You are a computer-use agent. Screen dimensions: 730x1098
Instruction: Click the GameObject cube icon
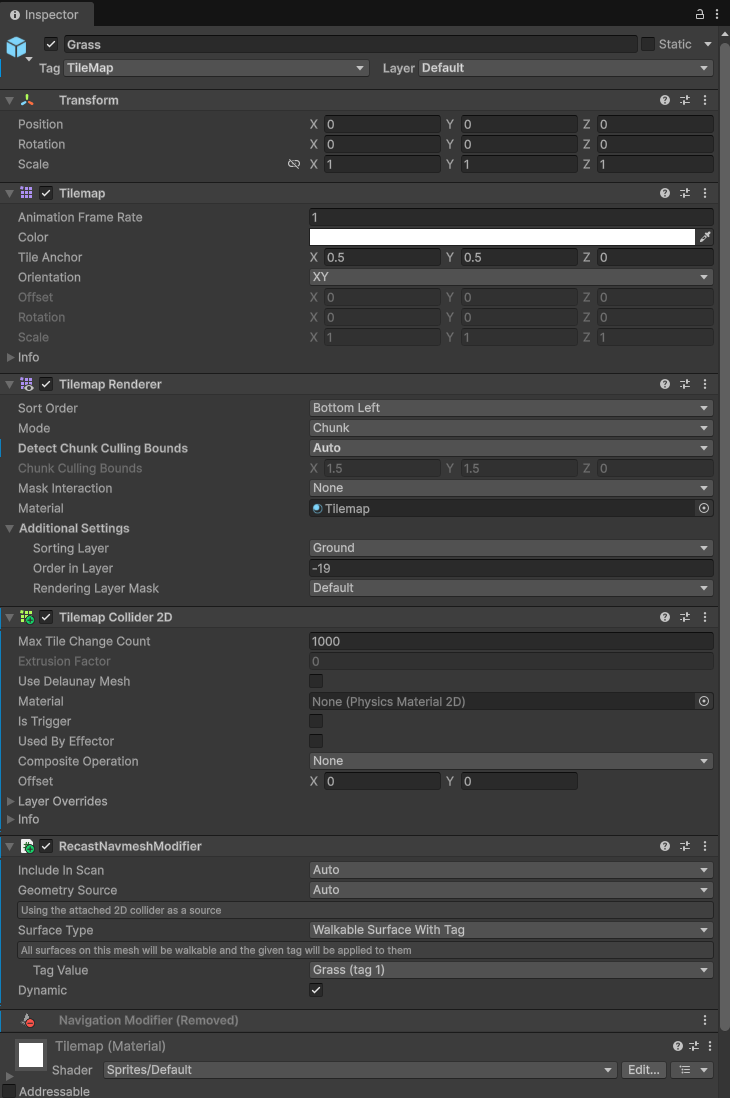(x=17, y=47)
